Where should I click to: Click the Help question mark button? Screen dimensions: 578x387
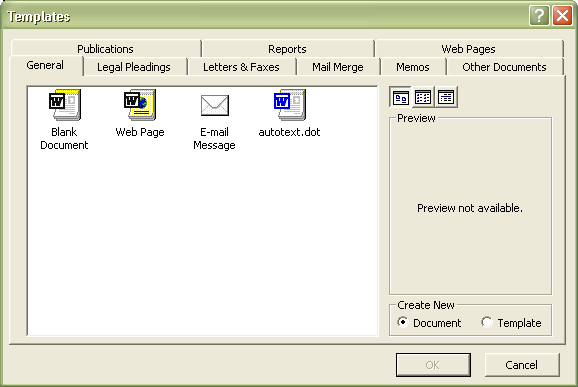[x=539, y=16]
